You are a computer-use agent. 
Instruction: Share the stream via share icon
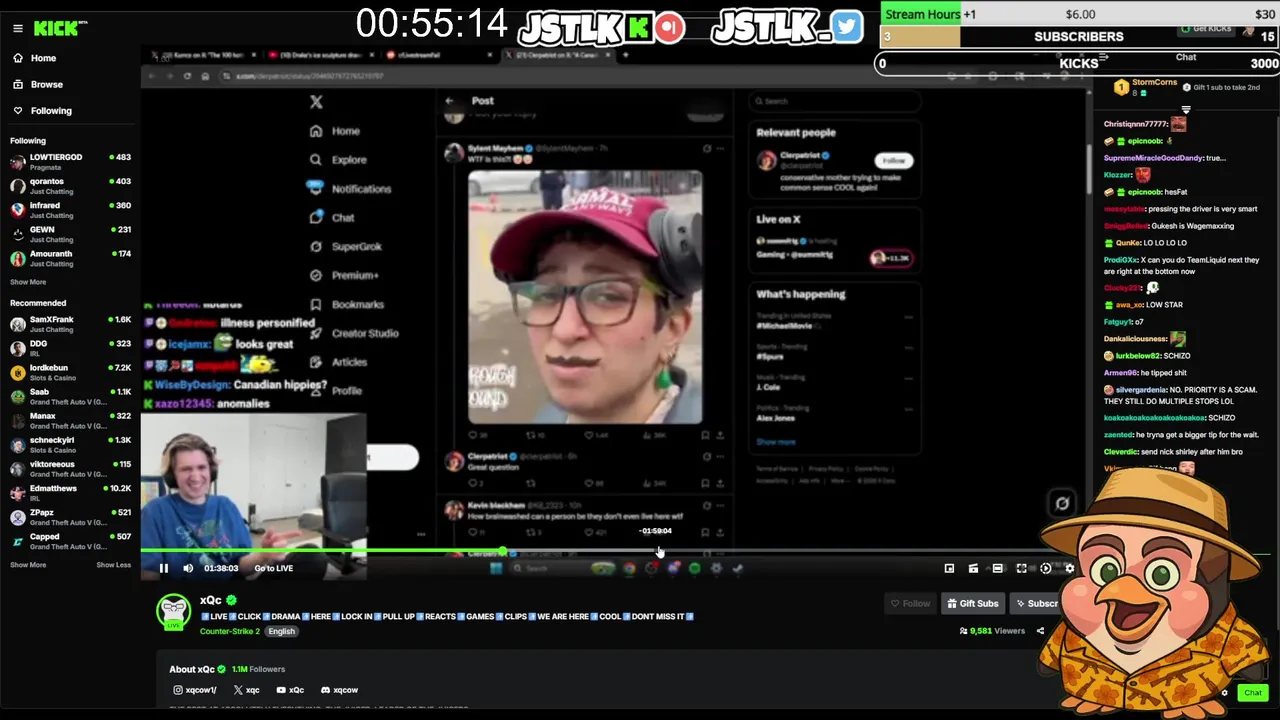coord(1040,631)
